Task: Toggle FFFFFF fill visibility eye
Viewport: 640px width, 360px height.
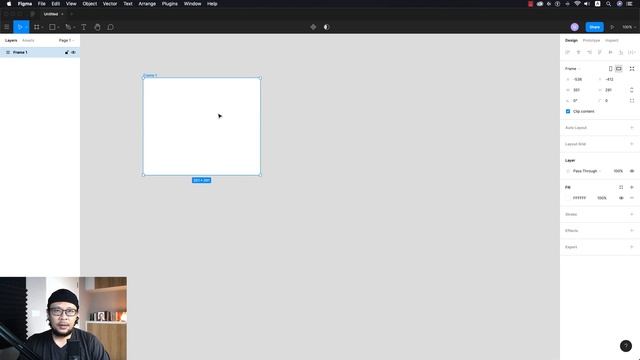Action: coord(621,198)
